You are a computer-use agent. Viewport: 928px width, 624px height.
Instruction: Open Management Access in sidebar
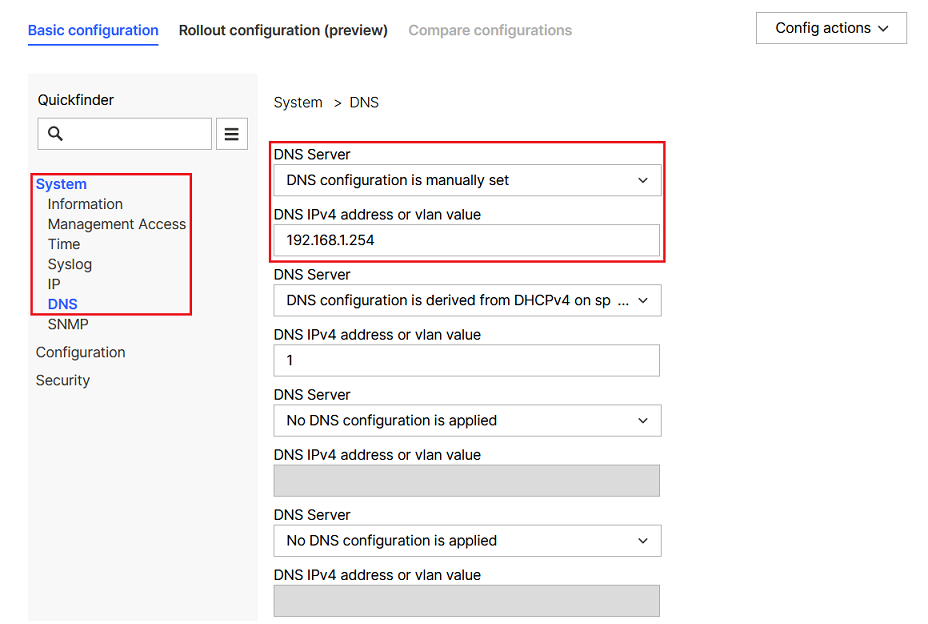[117, 224]
